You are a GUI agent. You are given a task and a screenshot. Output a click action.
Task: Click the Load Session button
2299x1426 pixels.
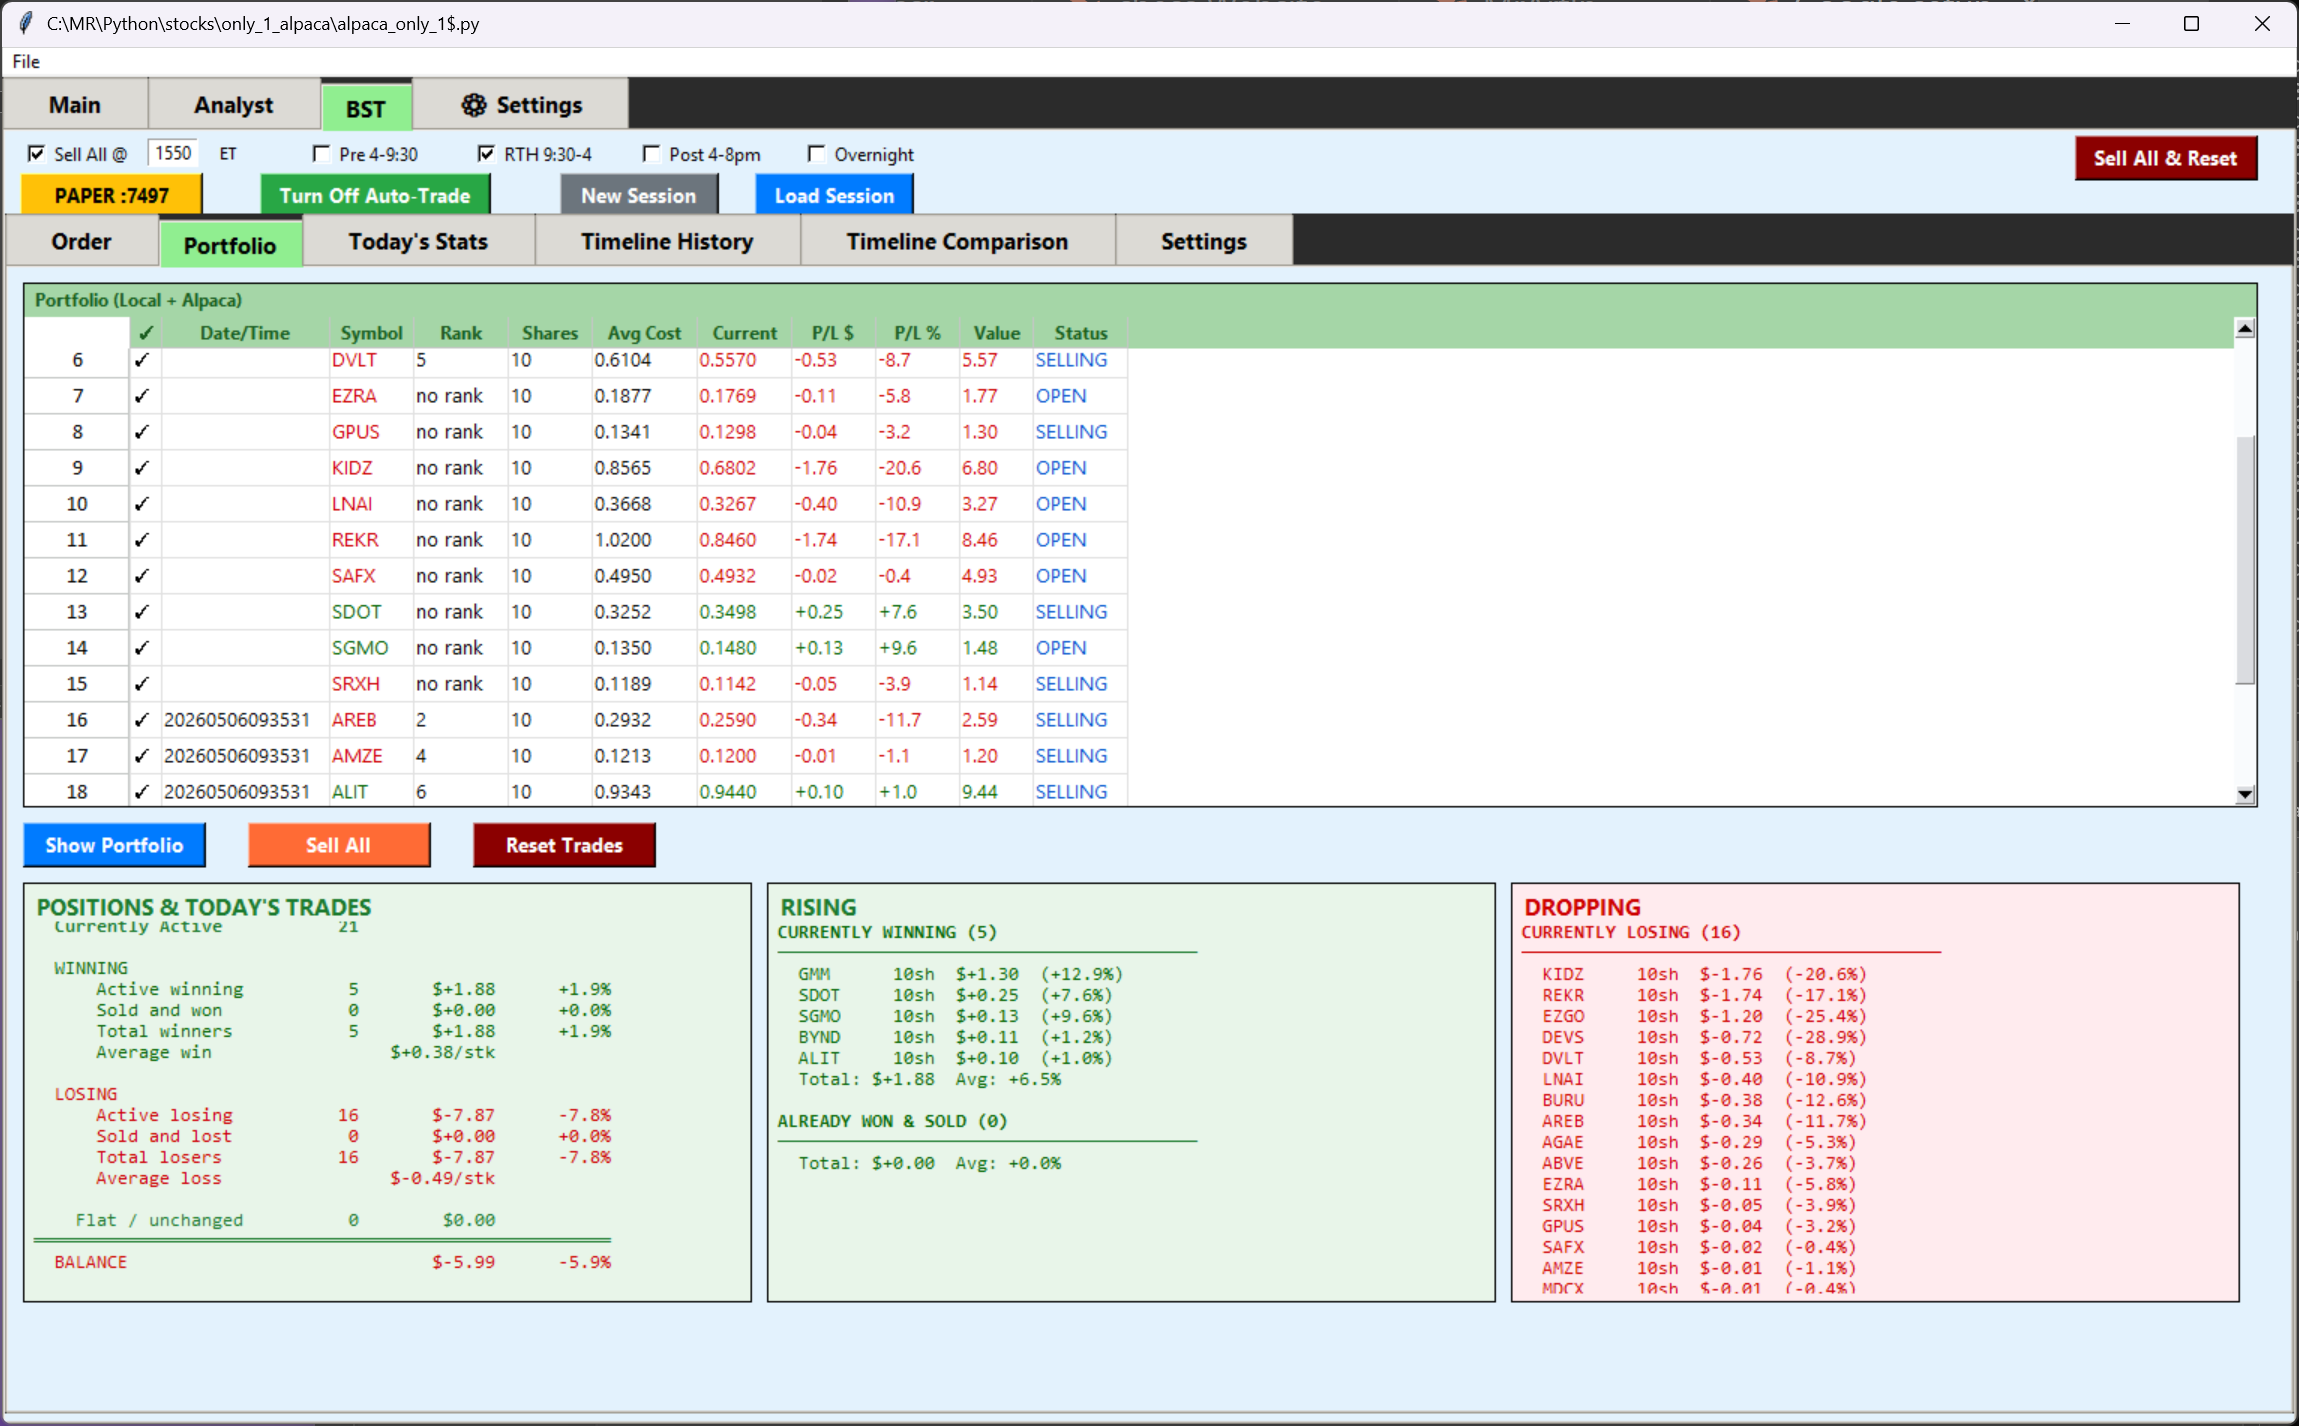click(834, 195)
